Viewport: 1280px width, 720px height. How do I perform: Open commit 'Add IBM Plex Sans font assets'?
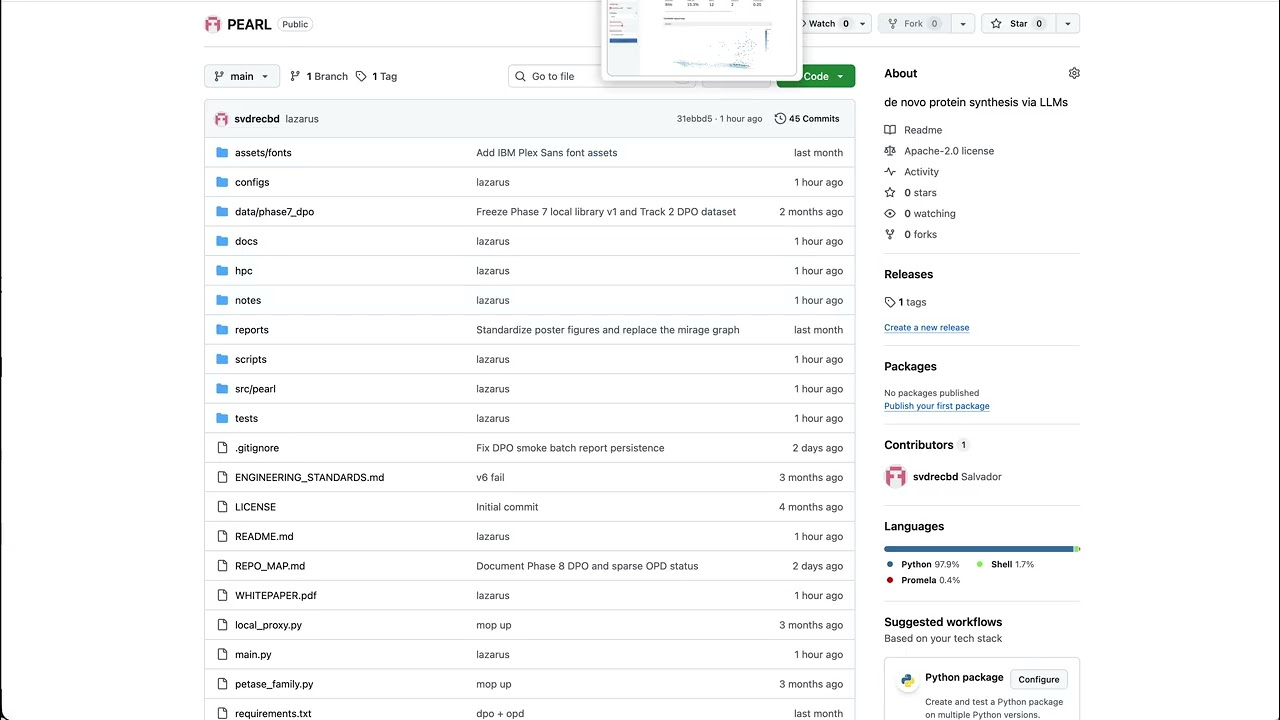(x=547, y=153)
